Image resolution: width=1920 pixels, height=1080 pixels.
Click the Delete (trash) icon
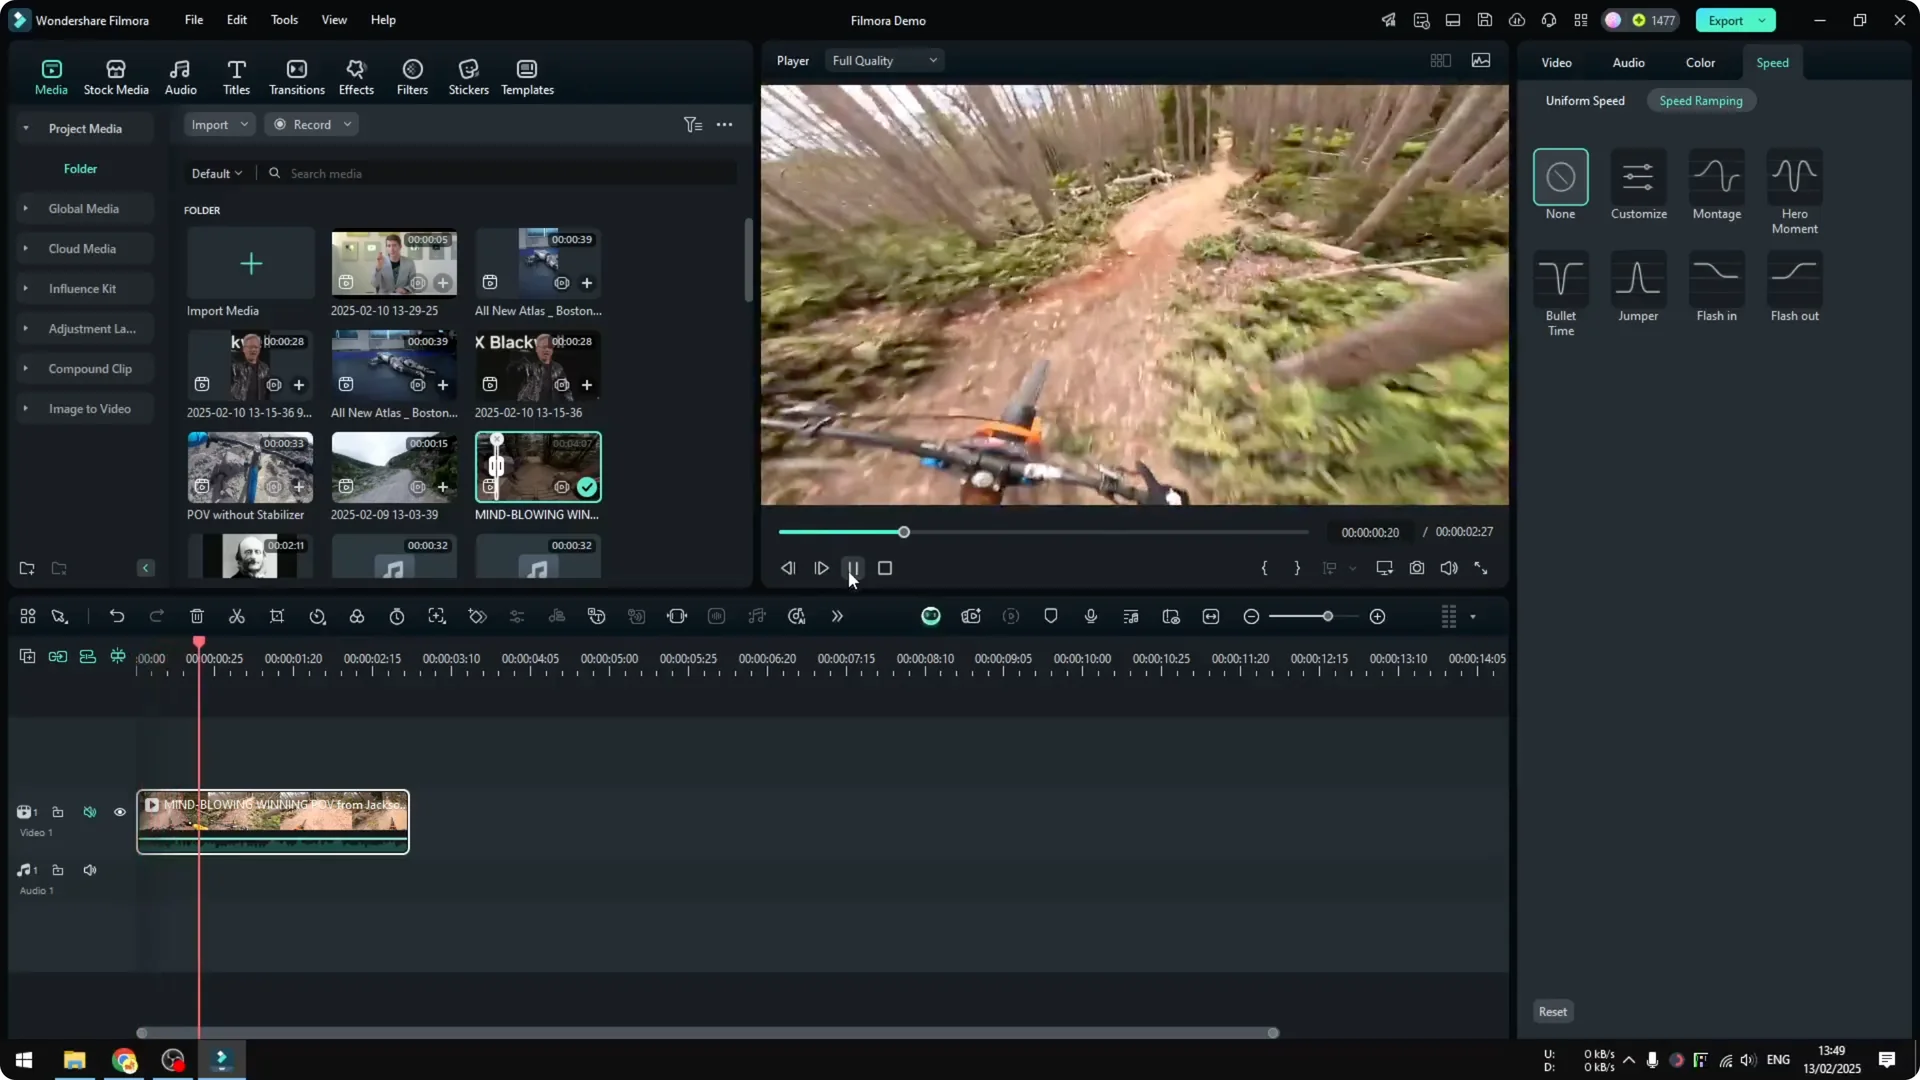tap(197, 616)
